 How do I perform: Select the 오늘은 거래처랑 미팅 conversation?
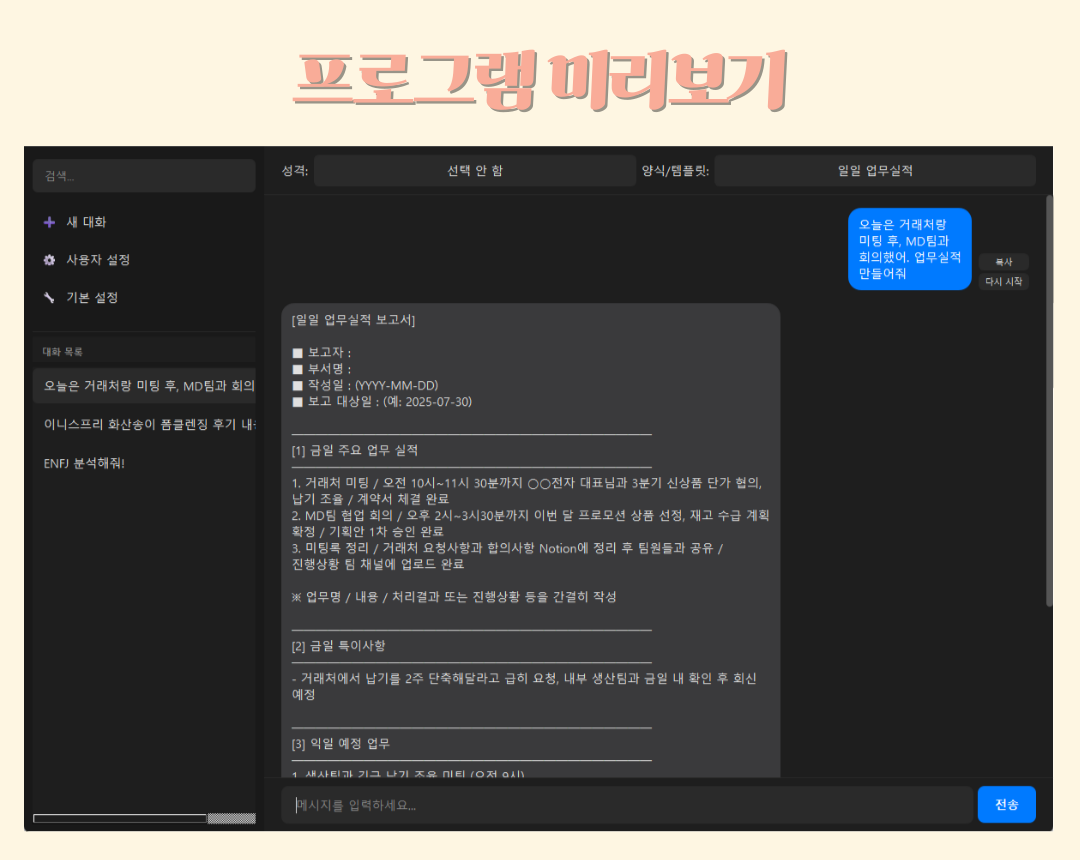pyautogui.click(x=144, y=384)
